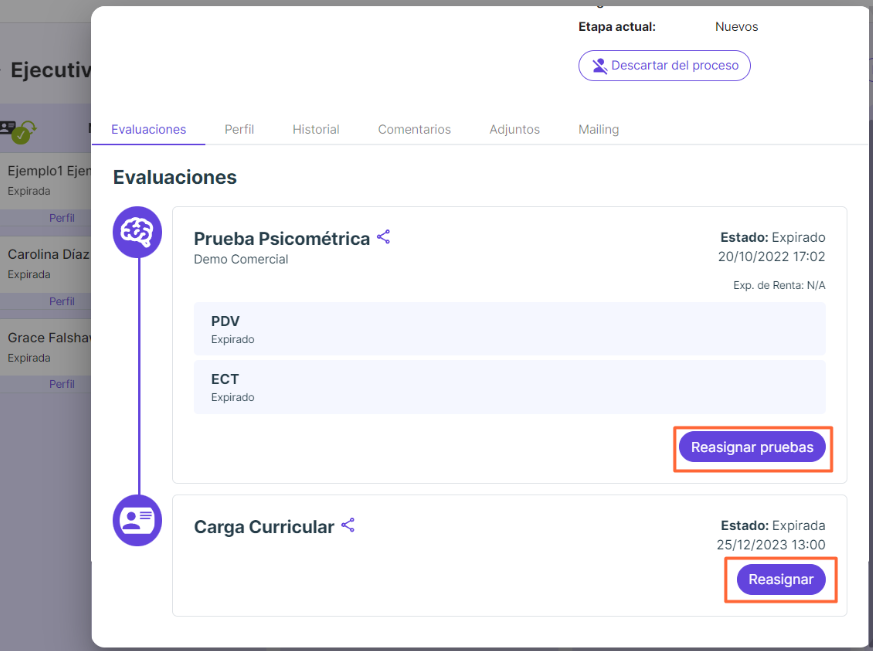Select the ECT test row

(x=509, y=387)
